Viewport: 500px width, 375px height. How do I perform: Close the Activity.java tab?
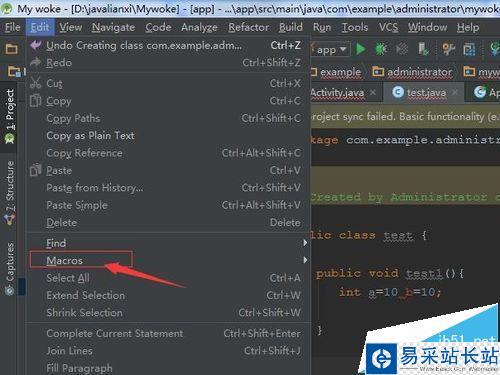[373, 92]
